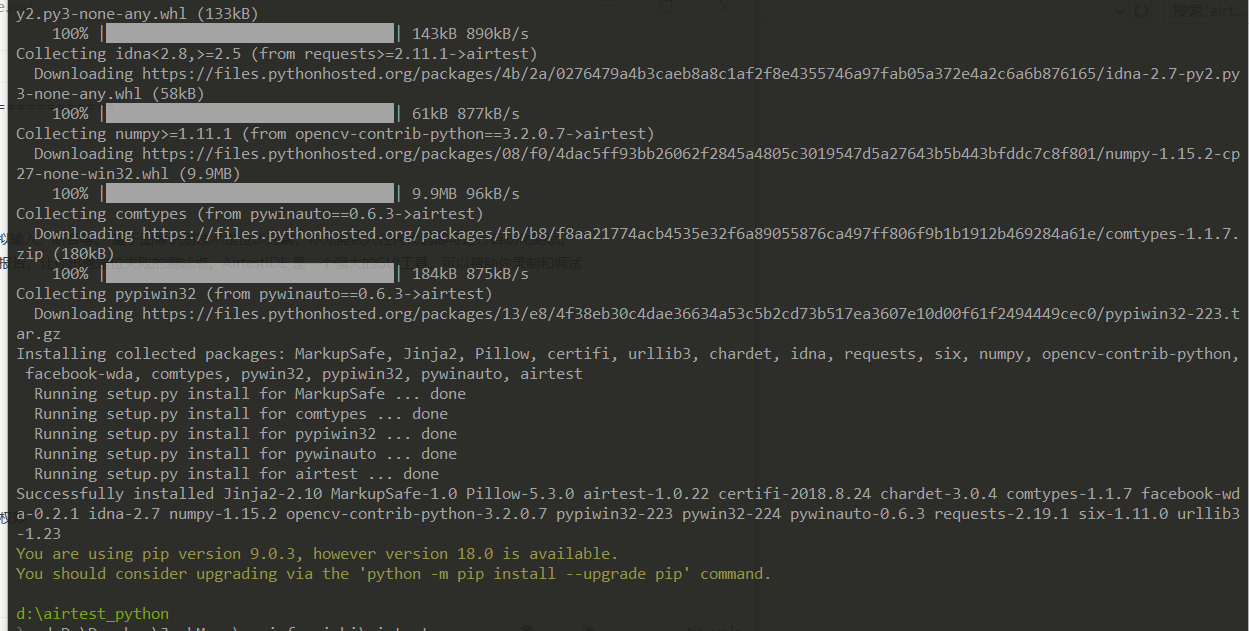Image resolution: width=1249 pixels, height=631 pixels.
Task: Click the refresh icon beside the search box
Action: pyautogui.click(x=1142, y=12)
